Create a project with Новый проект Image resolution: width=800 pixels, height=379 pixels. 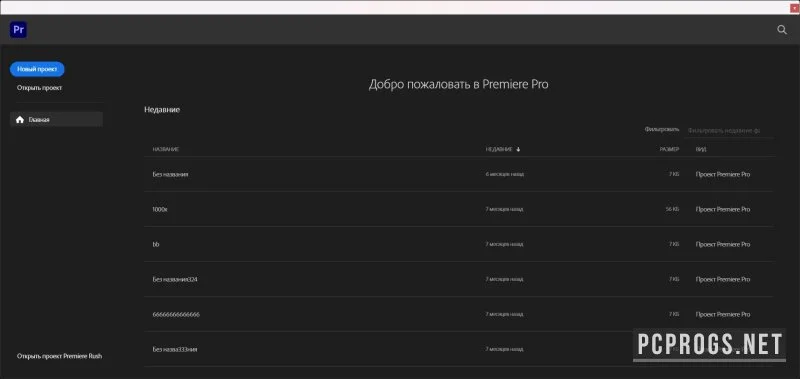pos(37,69)
